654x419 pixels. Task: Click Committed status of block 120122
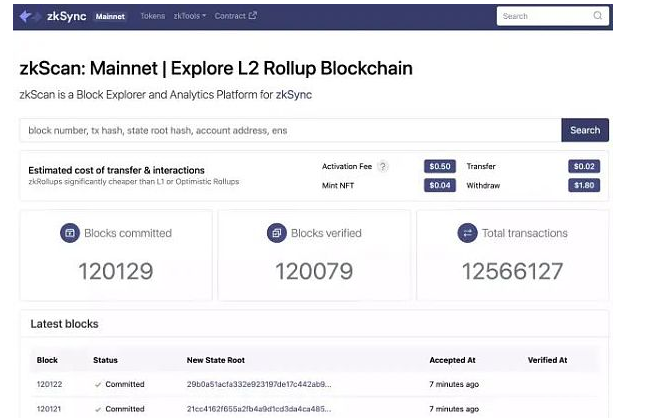pyautogui.click(x=125, y=384)
